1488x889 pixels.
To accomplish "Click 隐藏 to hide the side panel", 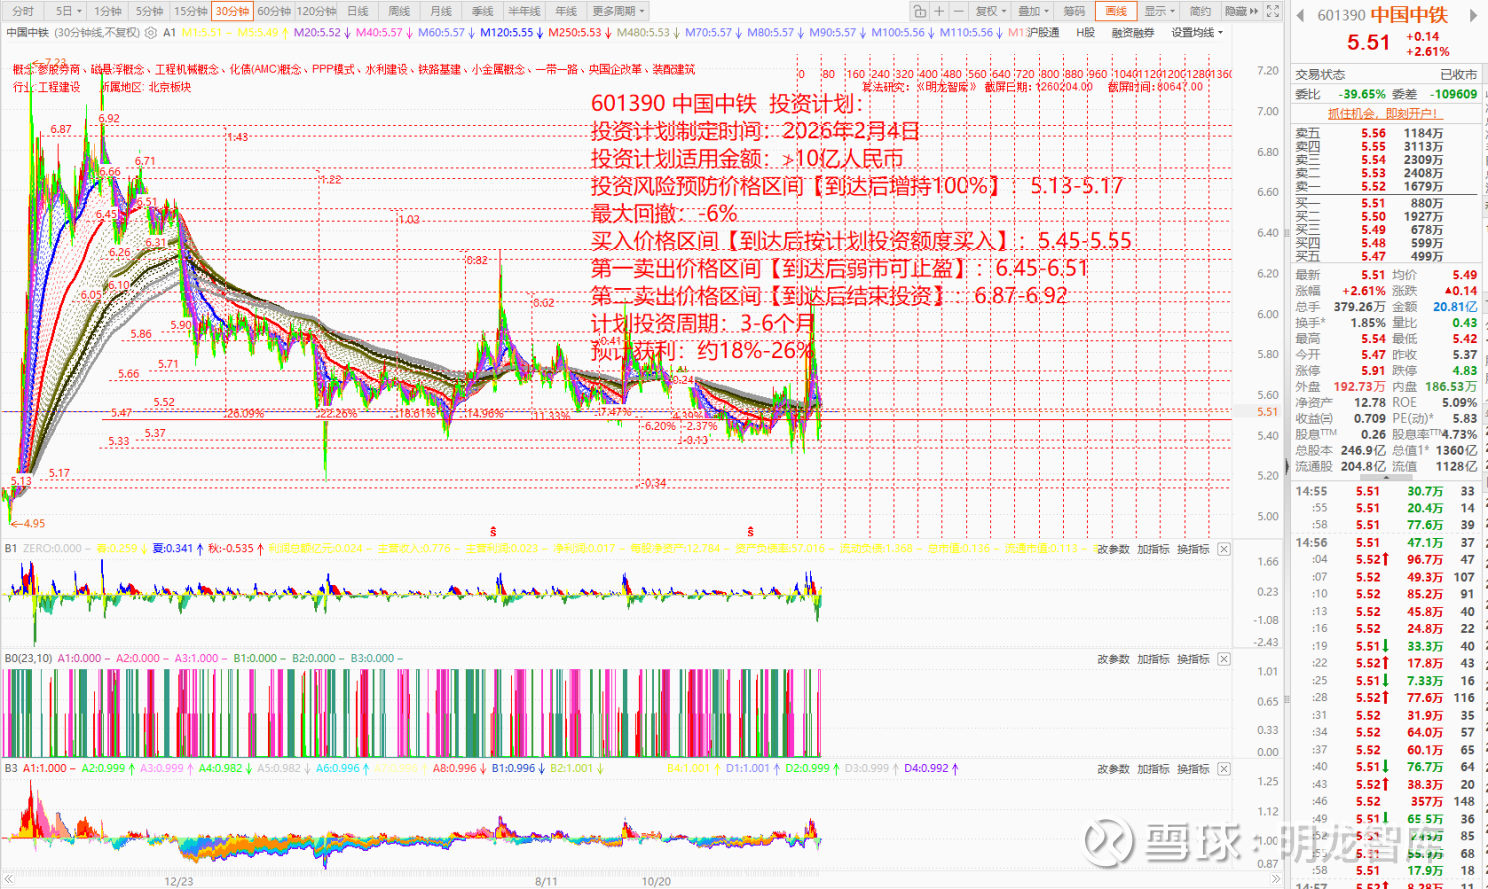I will pyautogui.click(x=1241, y=11).
